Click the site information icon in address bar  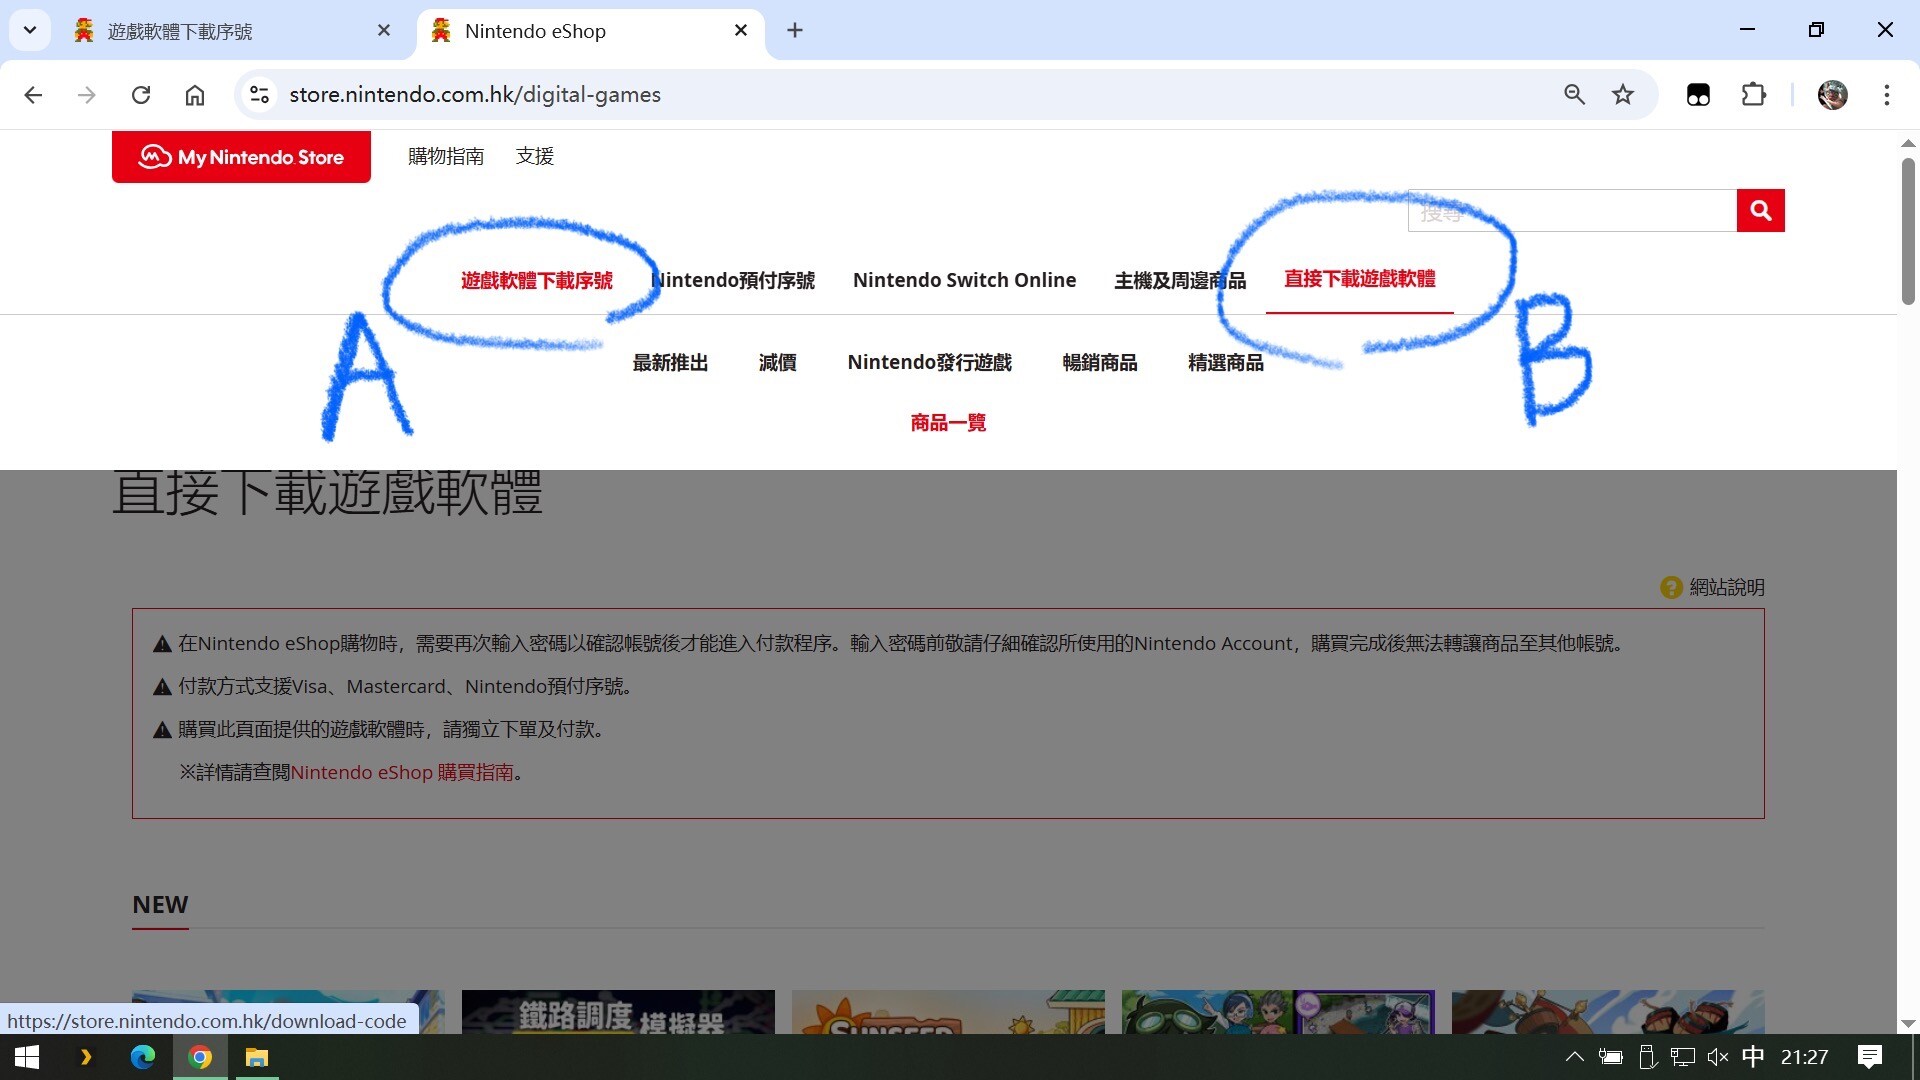coord(260,95)
